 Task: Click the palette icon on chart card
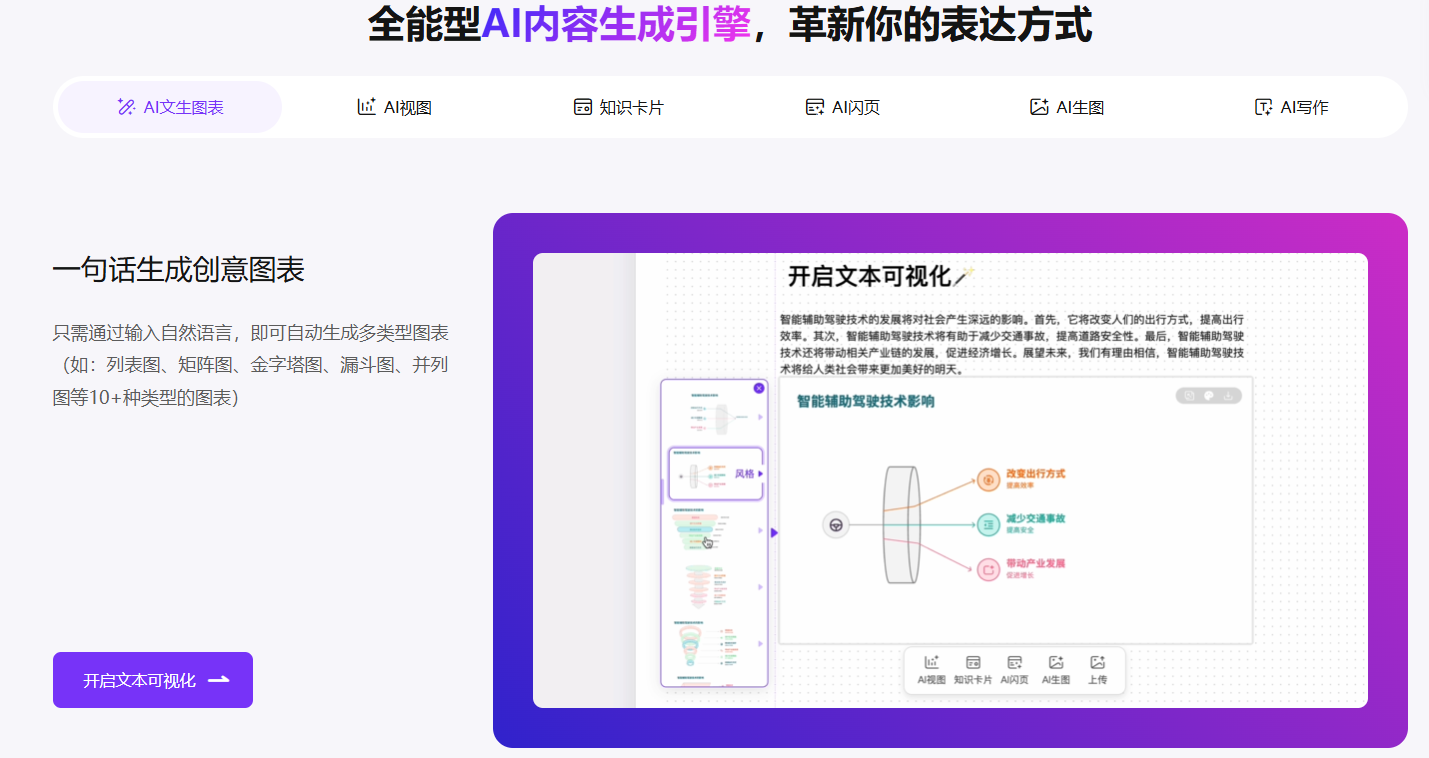click(x=1208, y=396)
